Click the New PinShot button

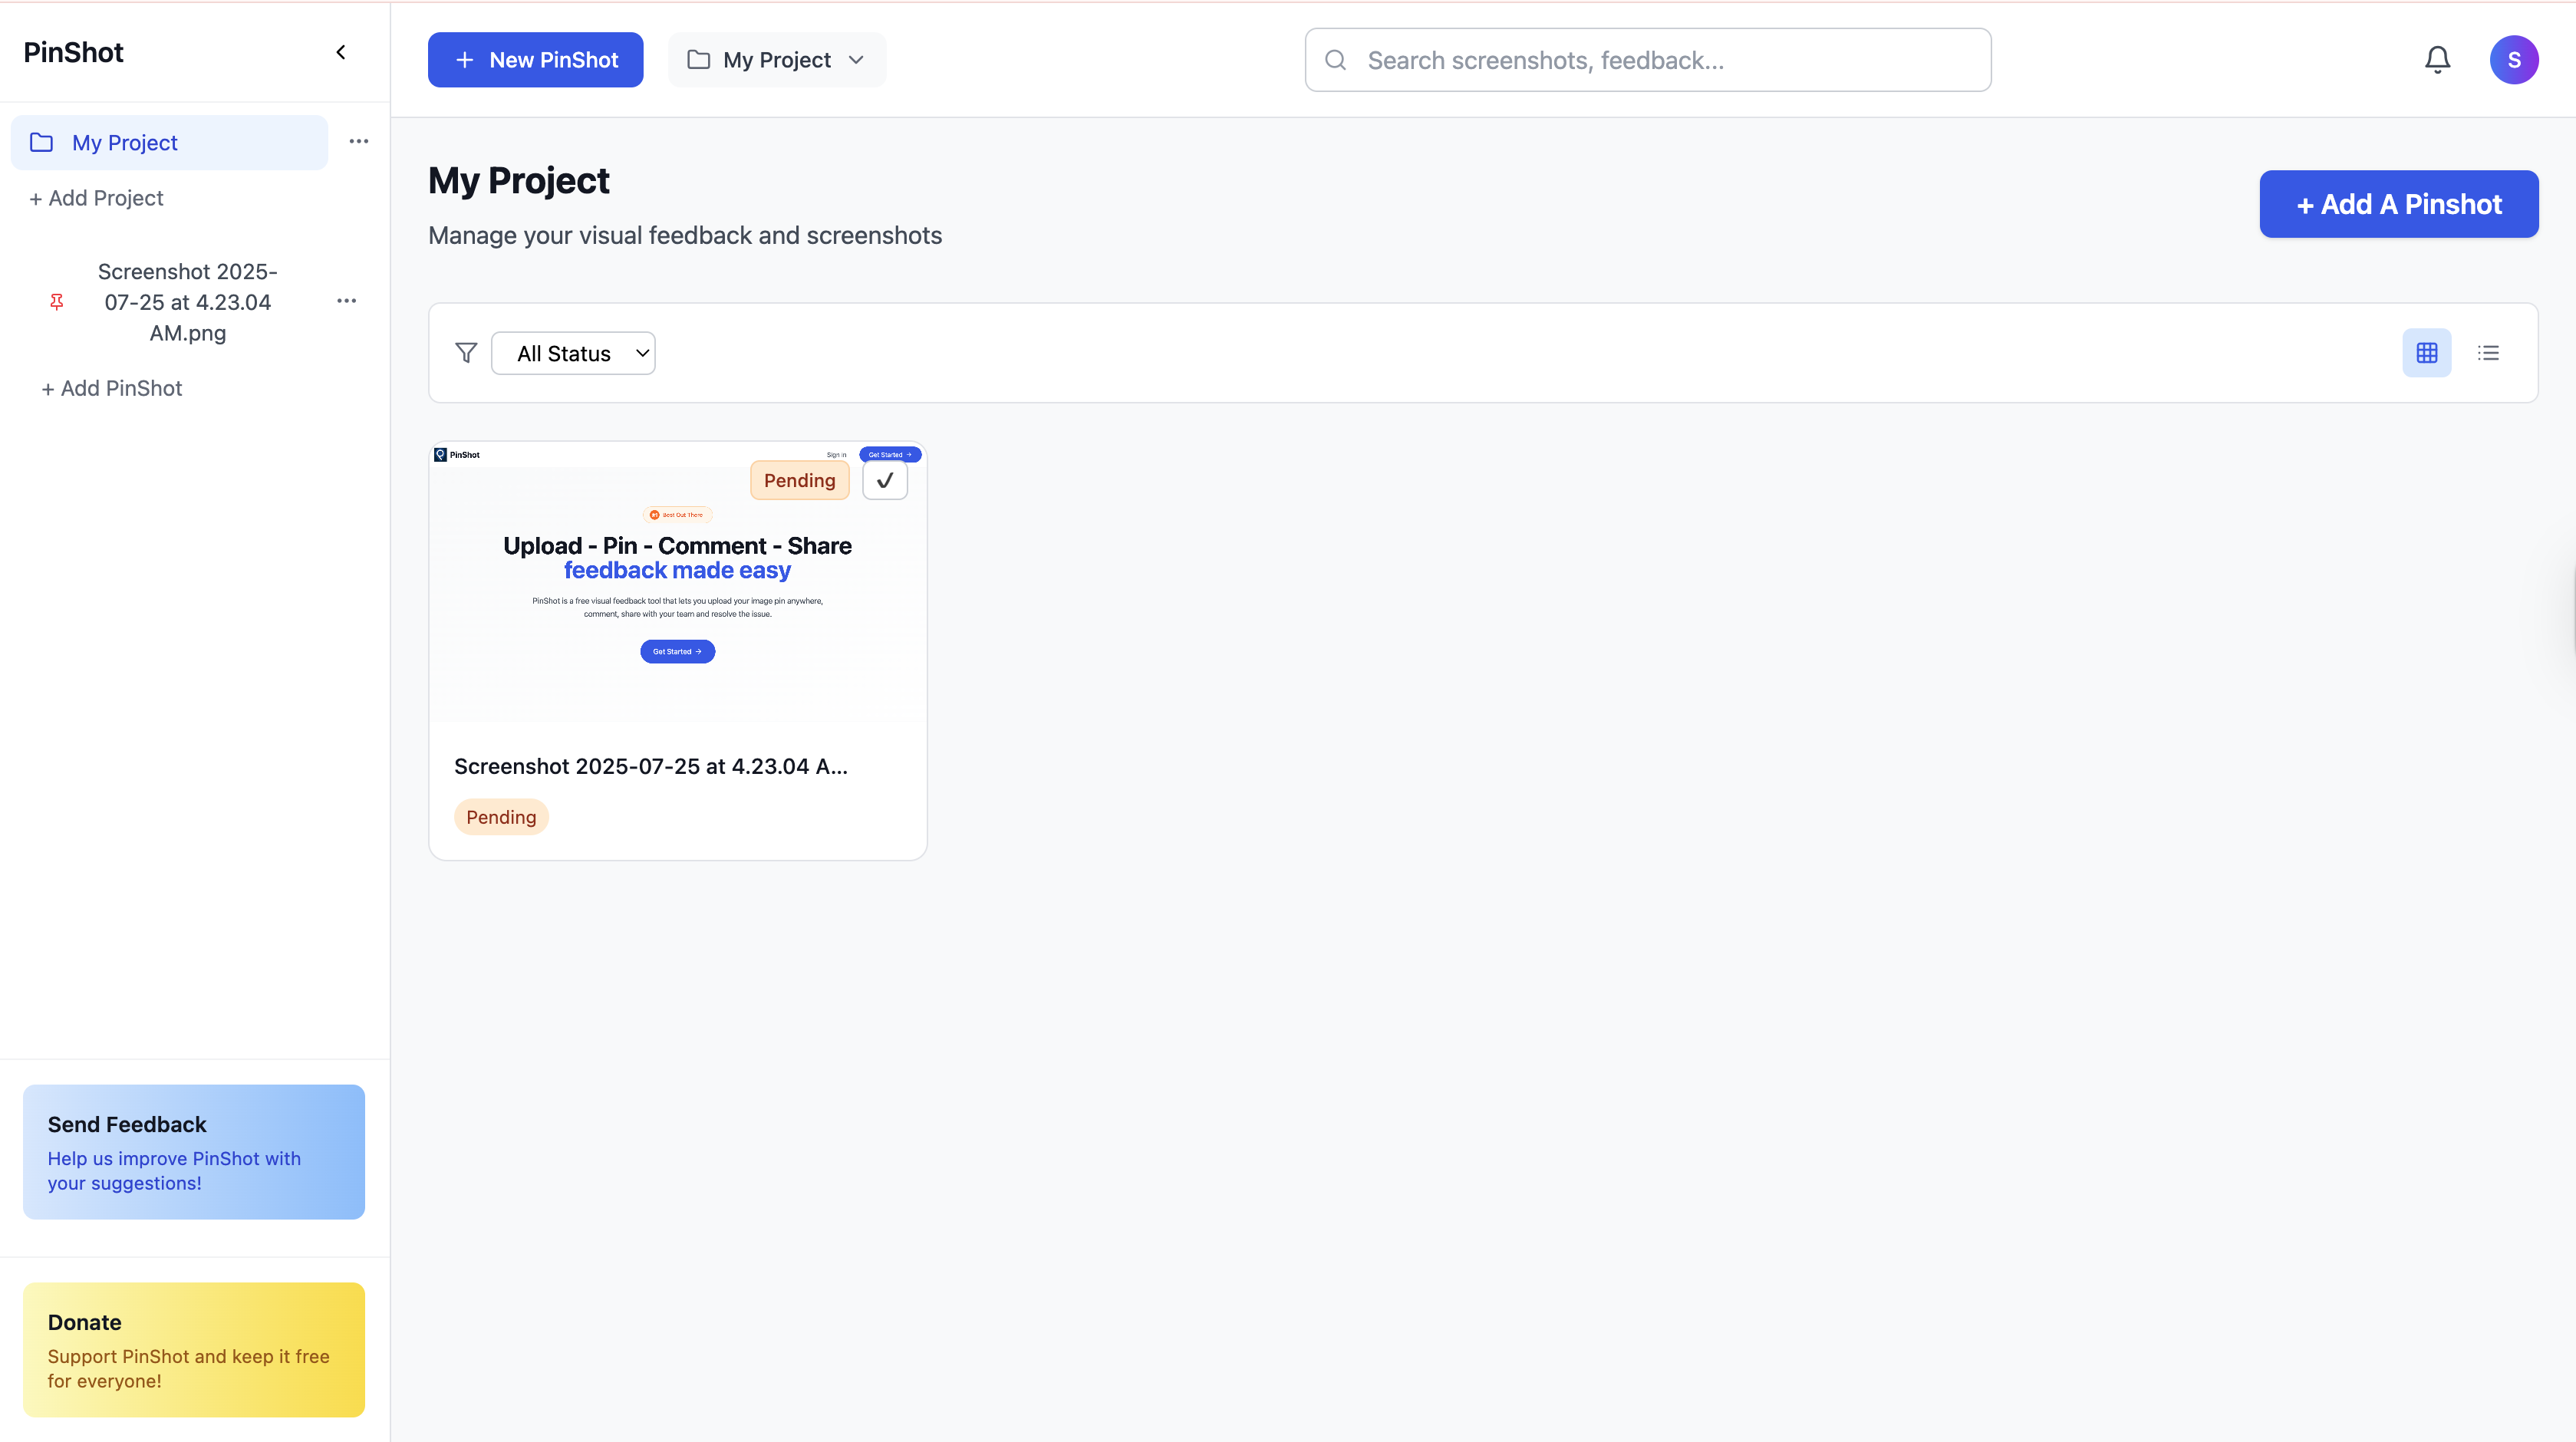point(535,60)
